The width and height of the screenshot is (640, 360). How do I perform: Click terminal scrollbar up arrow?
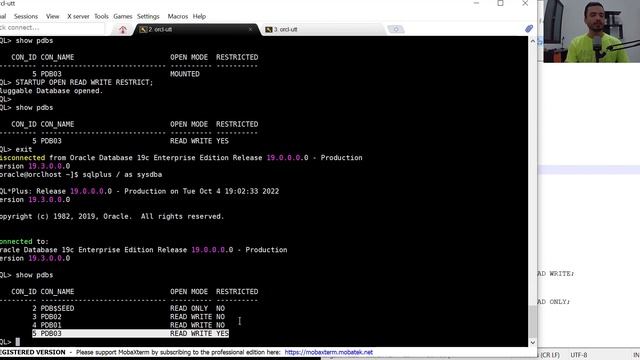[x=533, y=41]
